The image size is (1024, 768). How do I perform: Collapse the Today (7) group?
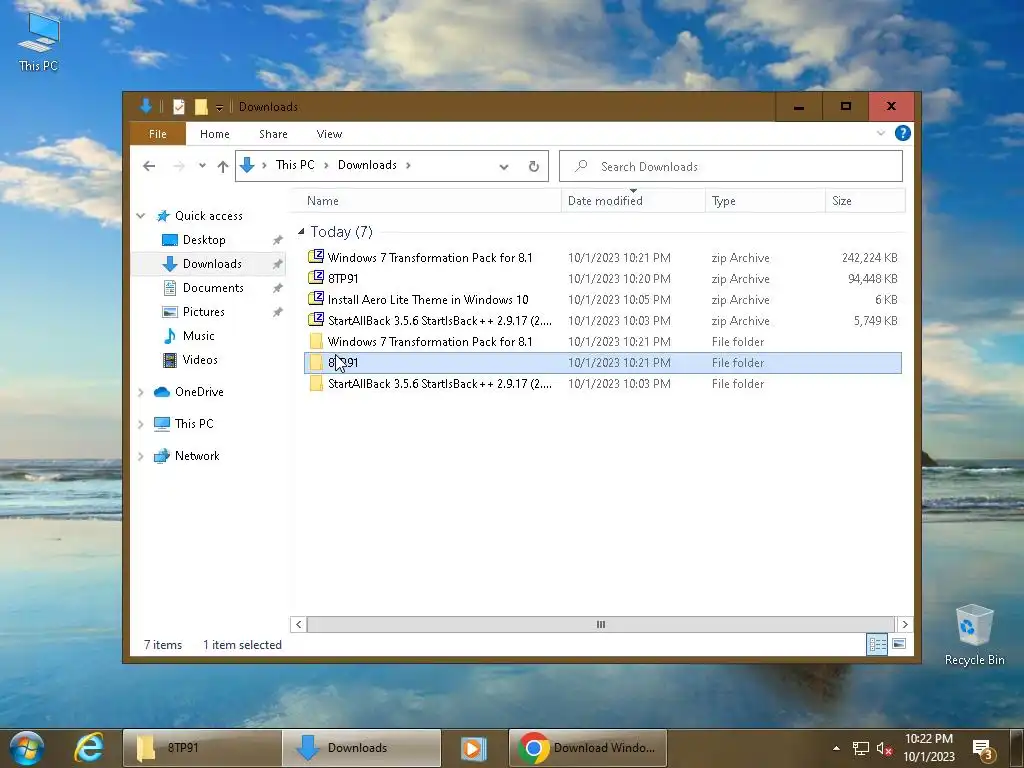click(301, 232)
